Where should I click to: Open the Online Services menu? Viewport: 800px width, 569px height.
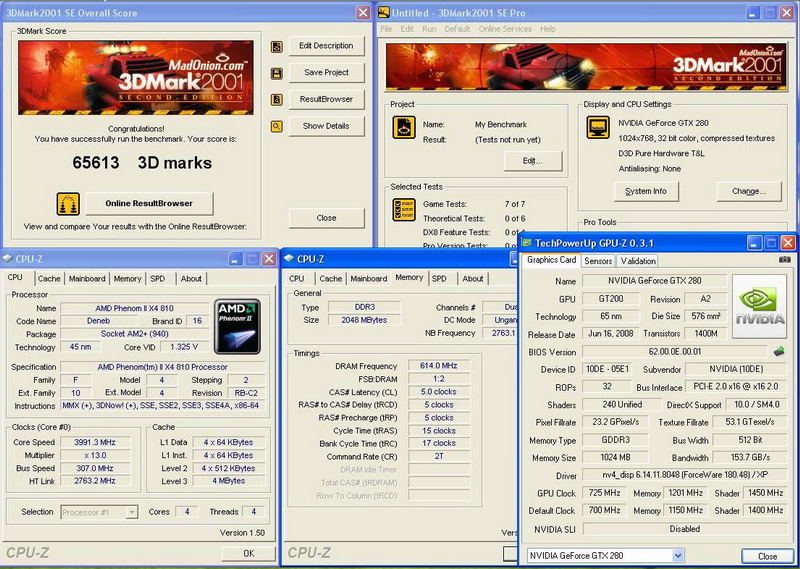pos(505,29)
